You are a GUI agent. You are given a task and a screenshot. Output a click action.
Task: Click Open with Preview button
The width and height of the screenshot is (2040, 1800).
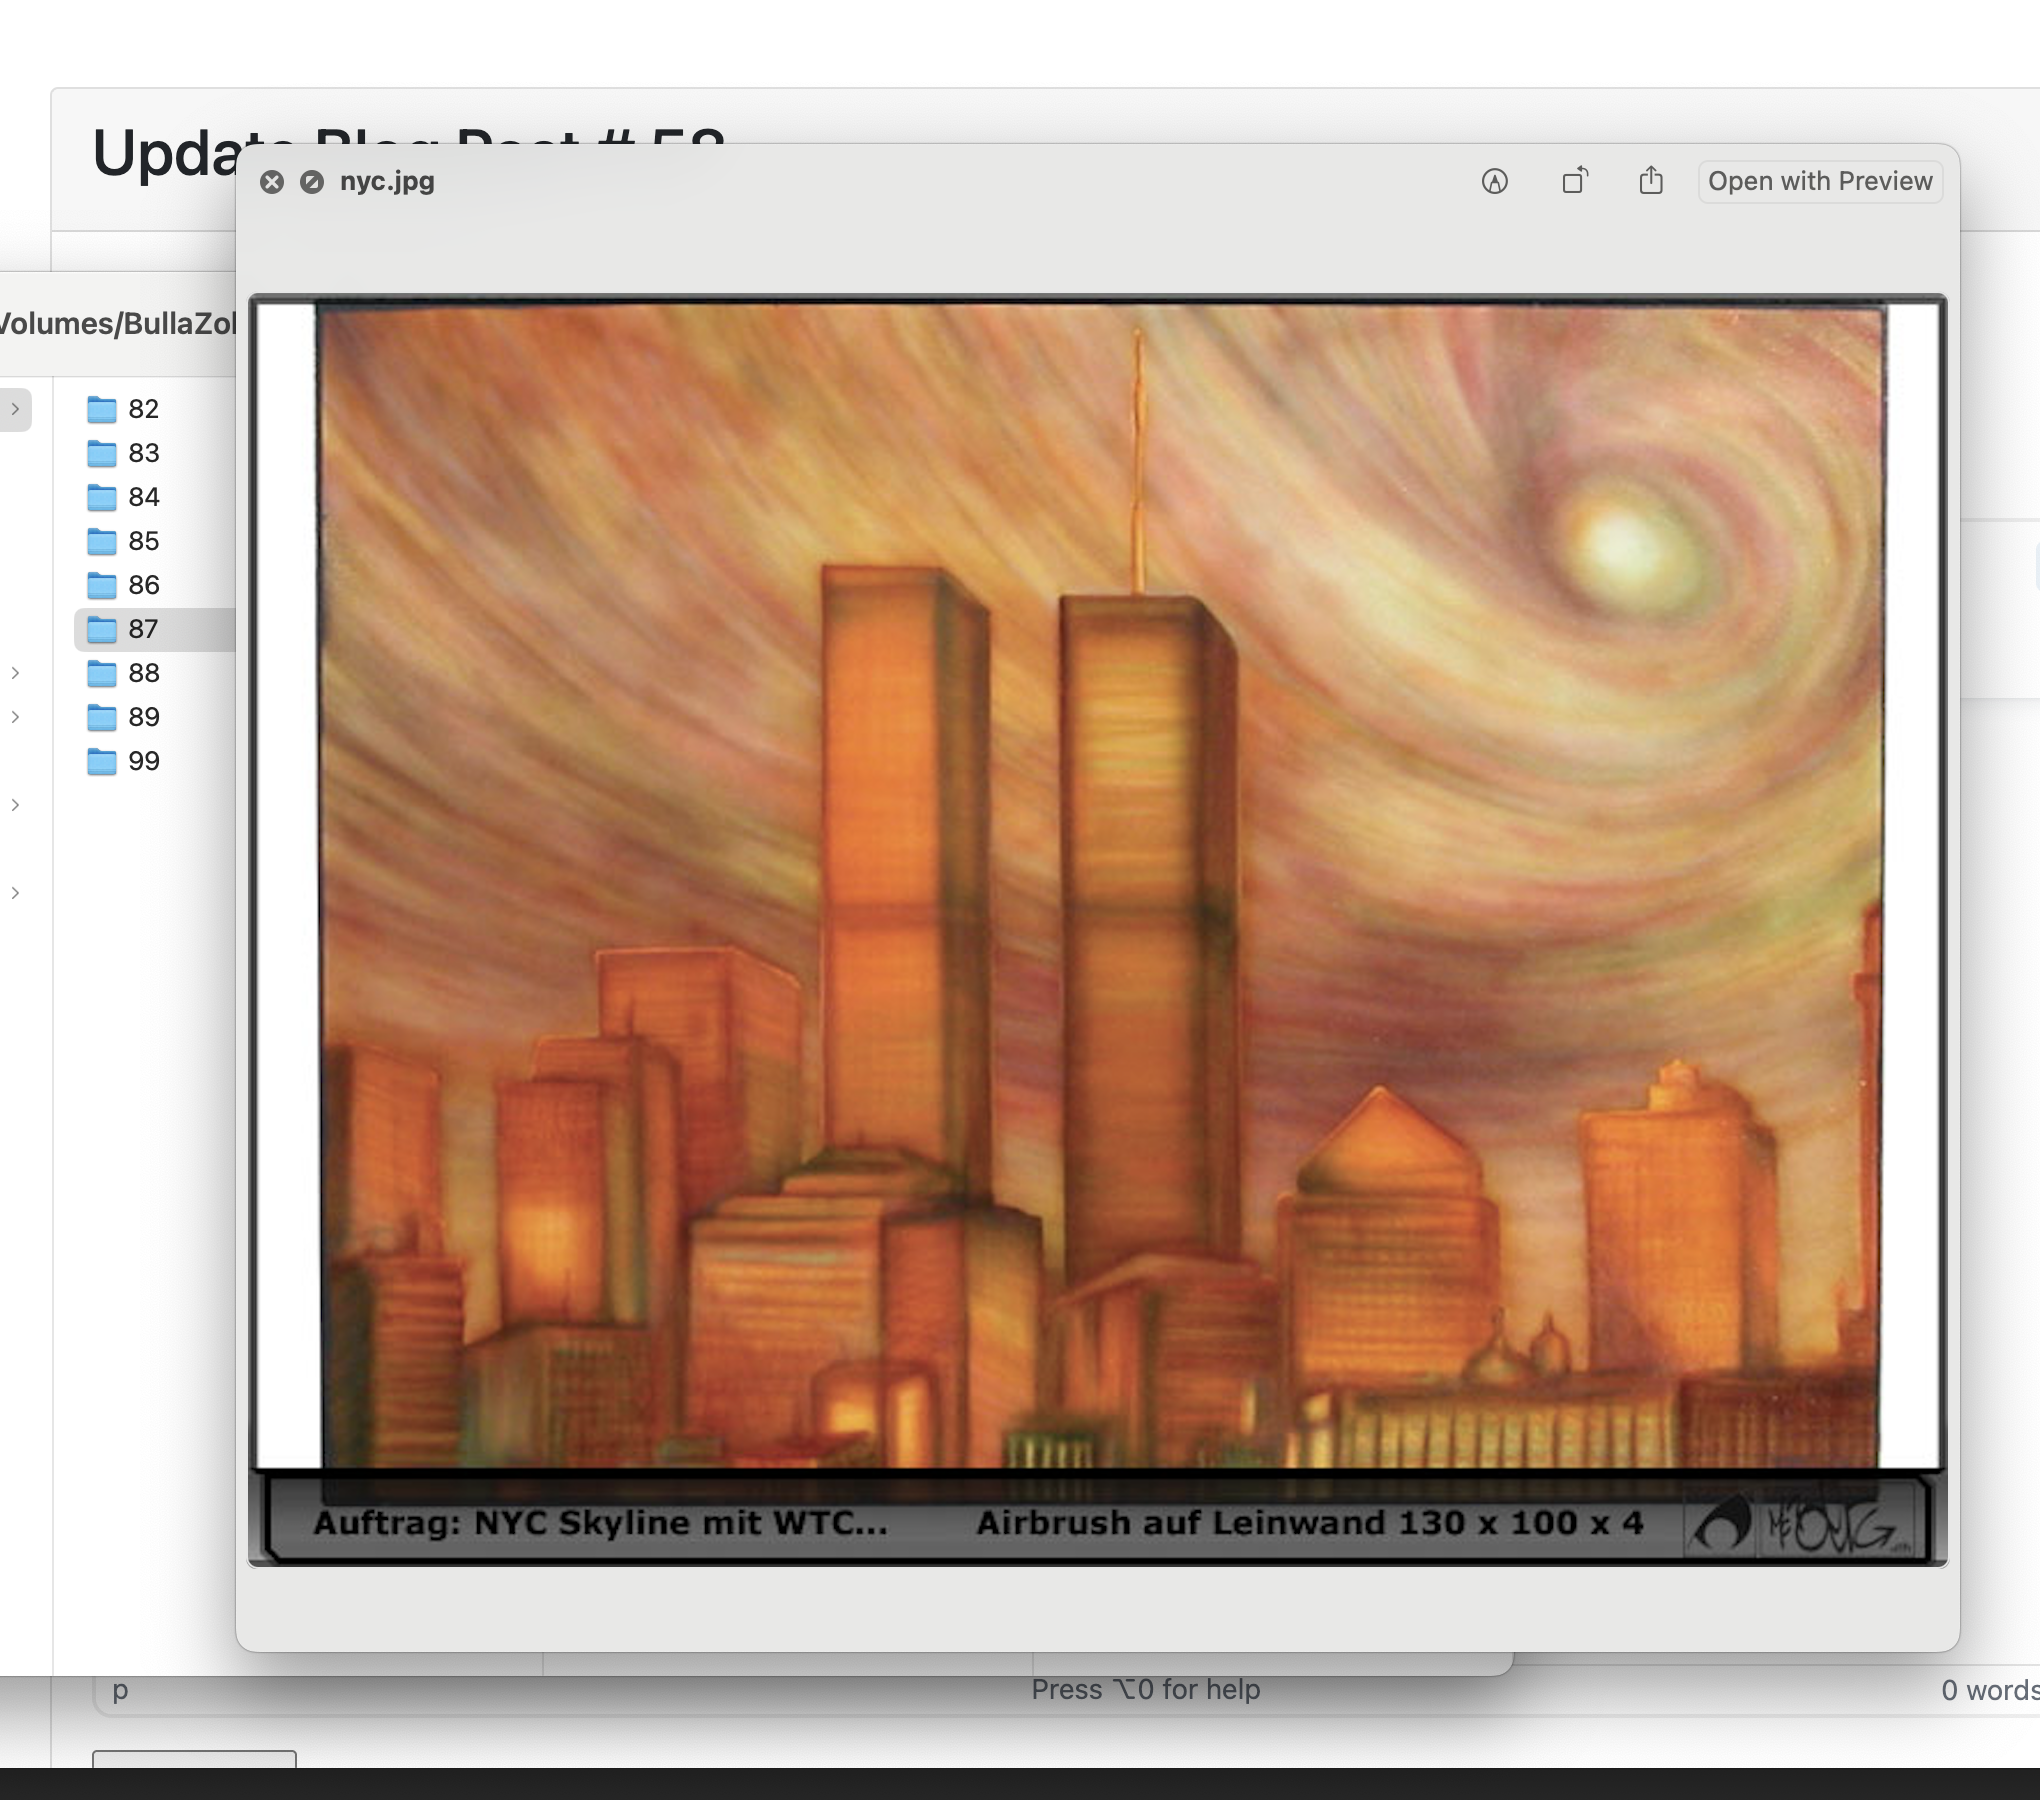[x=1819, y=182]
